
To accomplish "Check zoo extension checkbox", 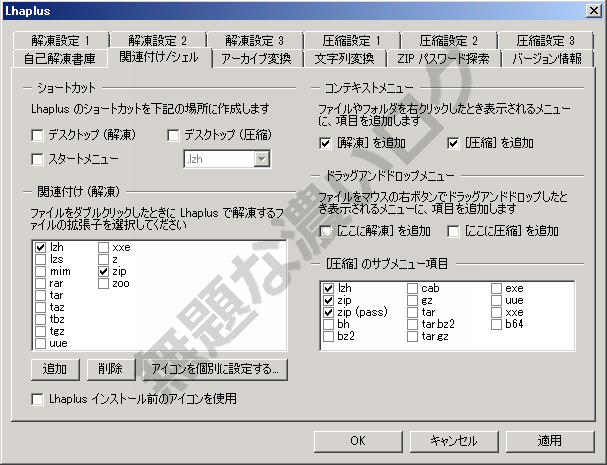I will [x=103, y=283].
